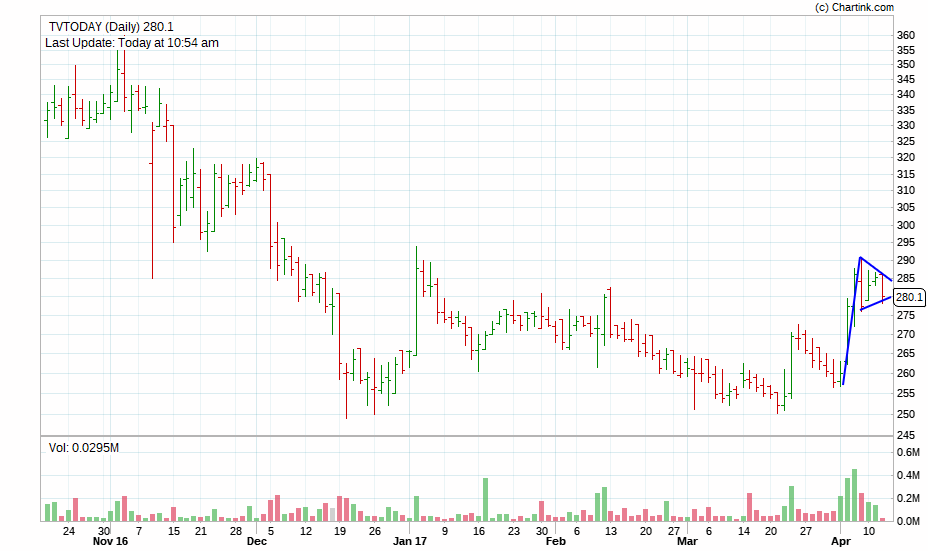Open the Chartink.com copyright link
Viewport: 930px width, 551px height.
854,7
